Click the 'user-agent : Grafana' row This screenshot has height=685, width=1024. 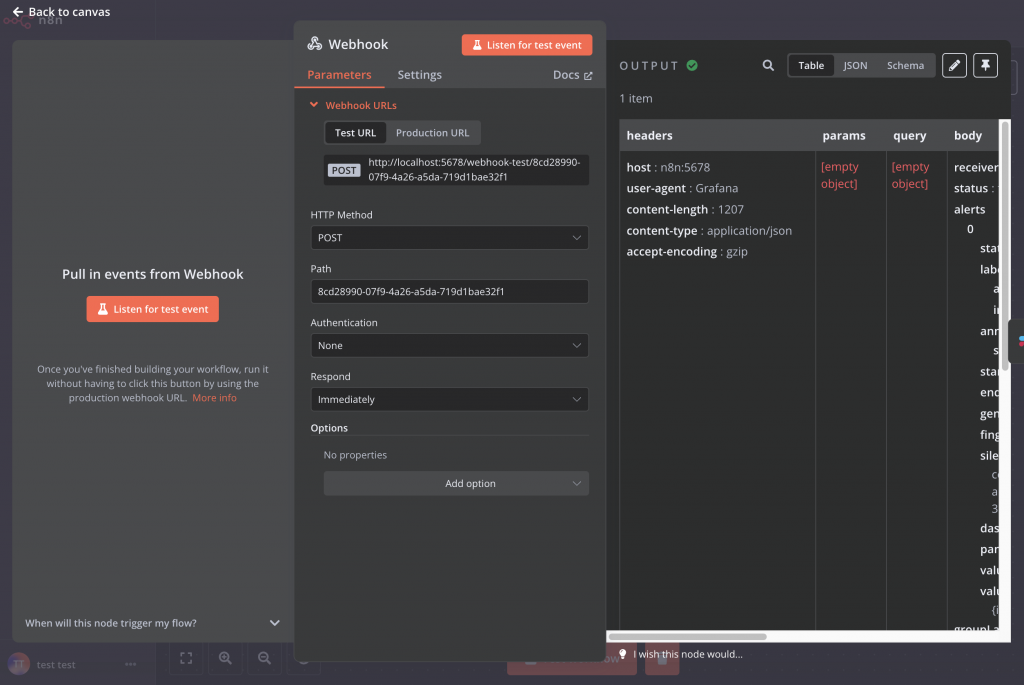tap(682, 188)
